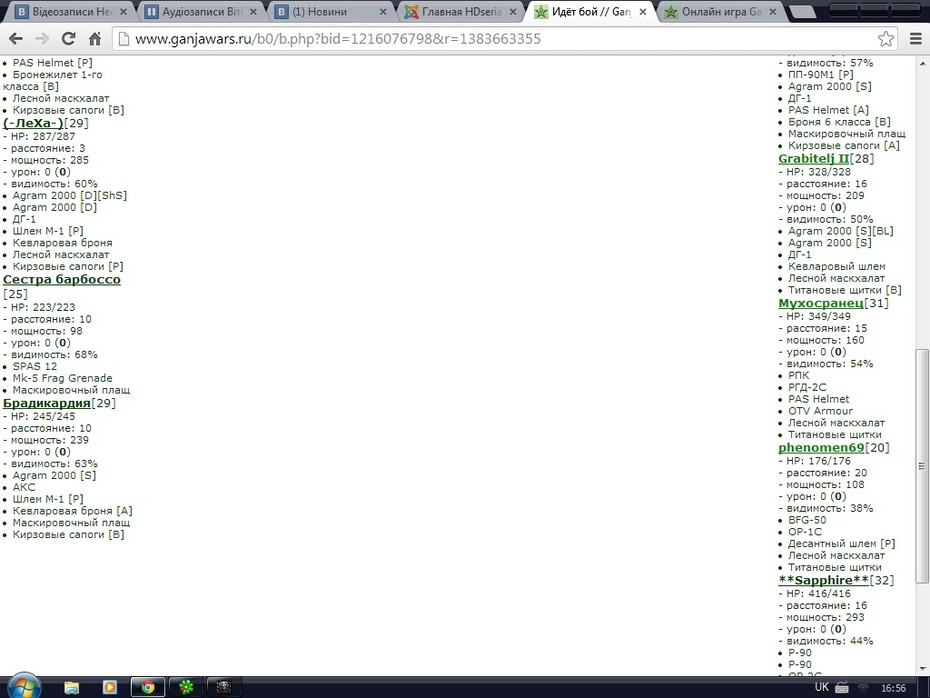Go back with the browser back arrow

point(16,39)
